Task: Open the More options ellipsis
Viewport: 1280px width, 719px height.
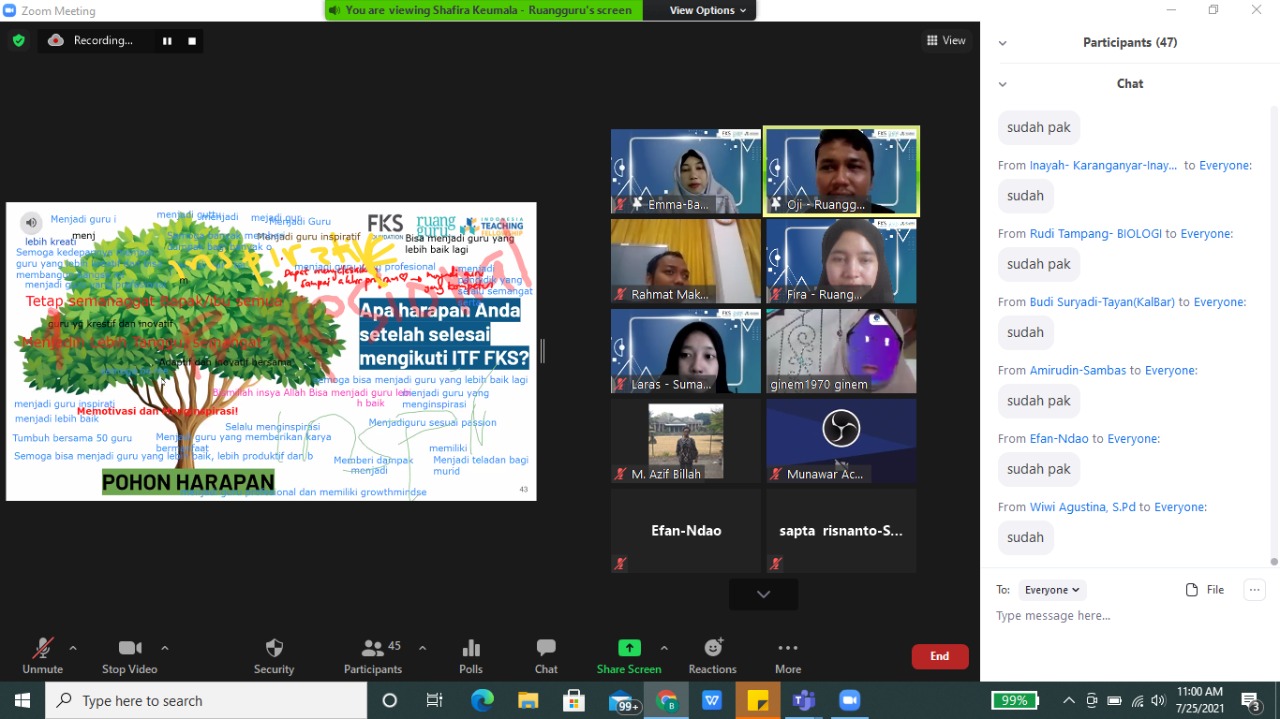Action: (x=788, y=648)
